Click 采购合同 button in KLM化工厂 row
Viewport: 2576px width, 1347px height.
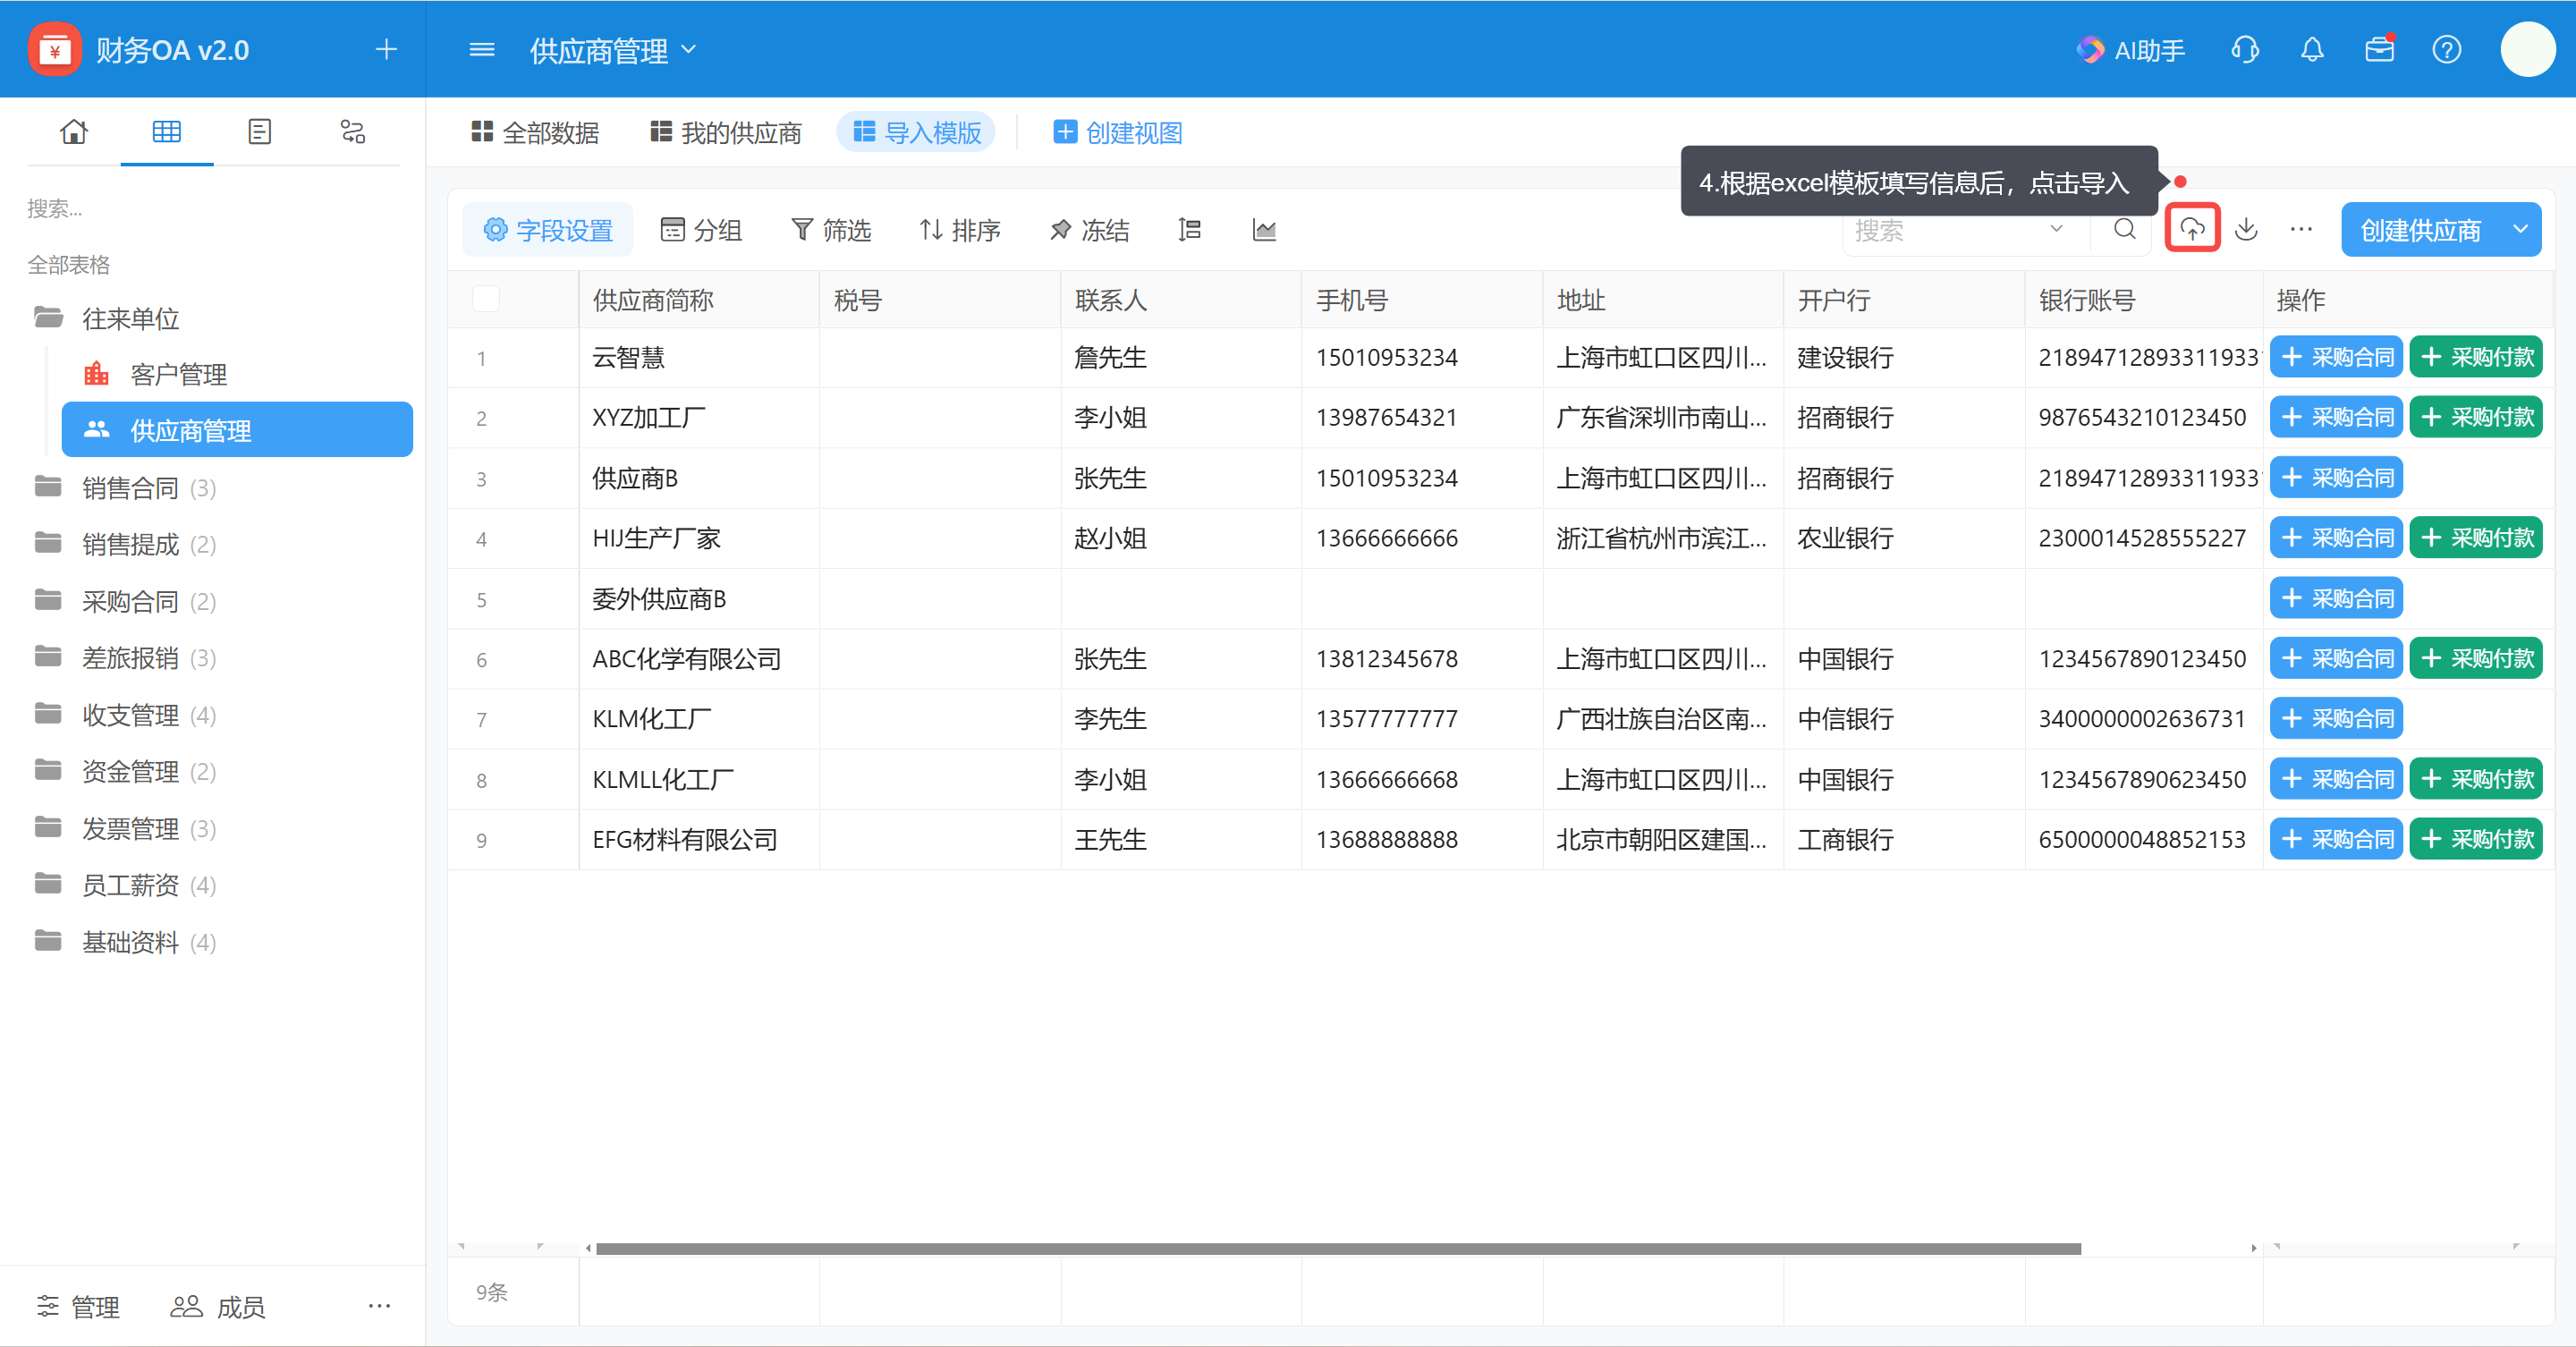(x=2336, y=718)
